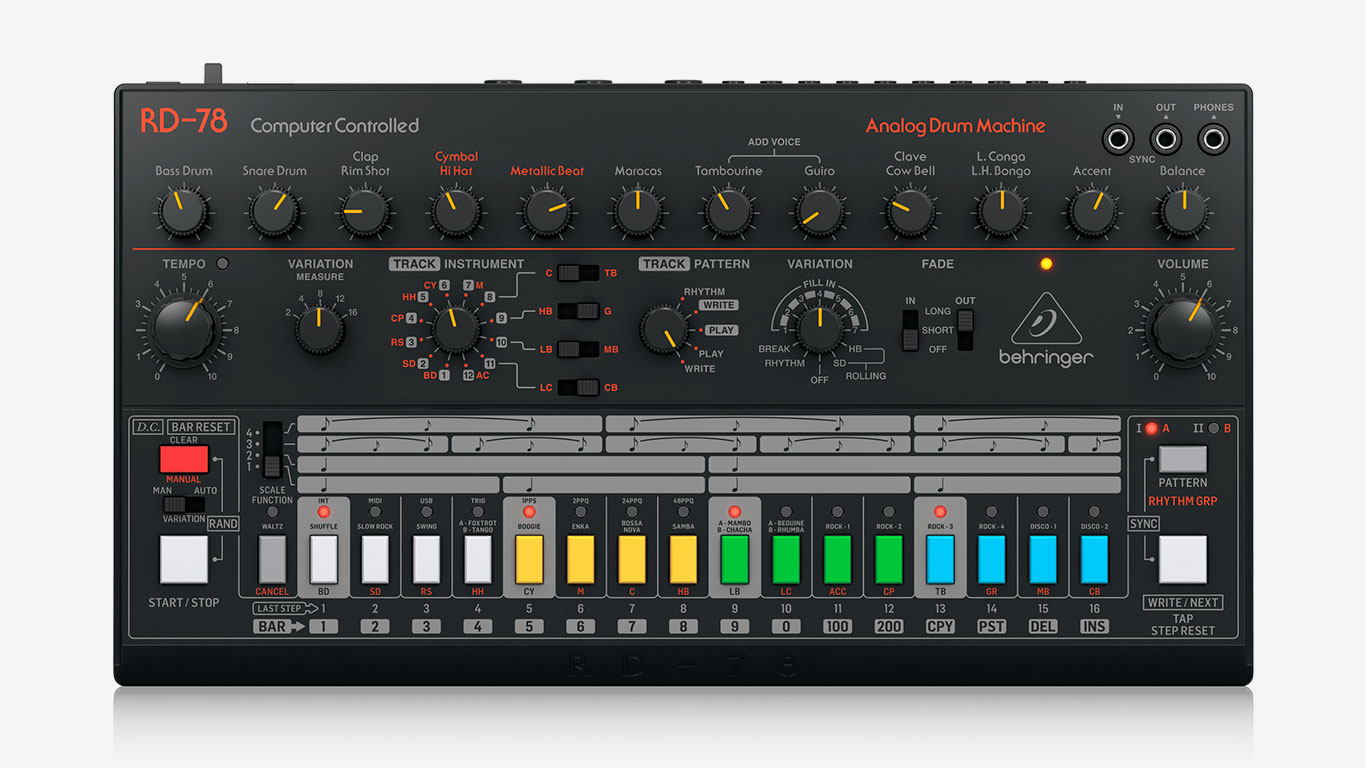Click the Sync IN jack
Viewport: 1366px width, 768px height.
click(1117, 138)
